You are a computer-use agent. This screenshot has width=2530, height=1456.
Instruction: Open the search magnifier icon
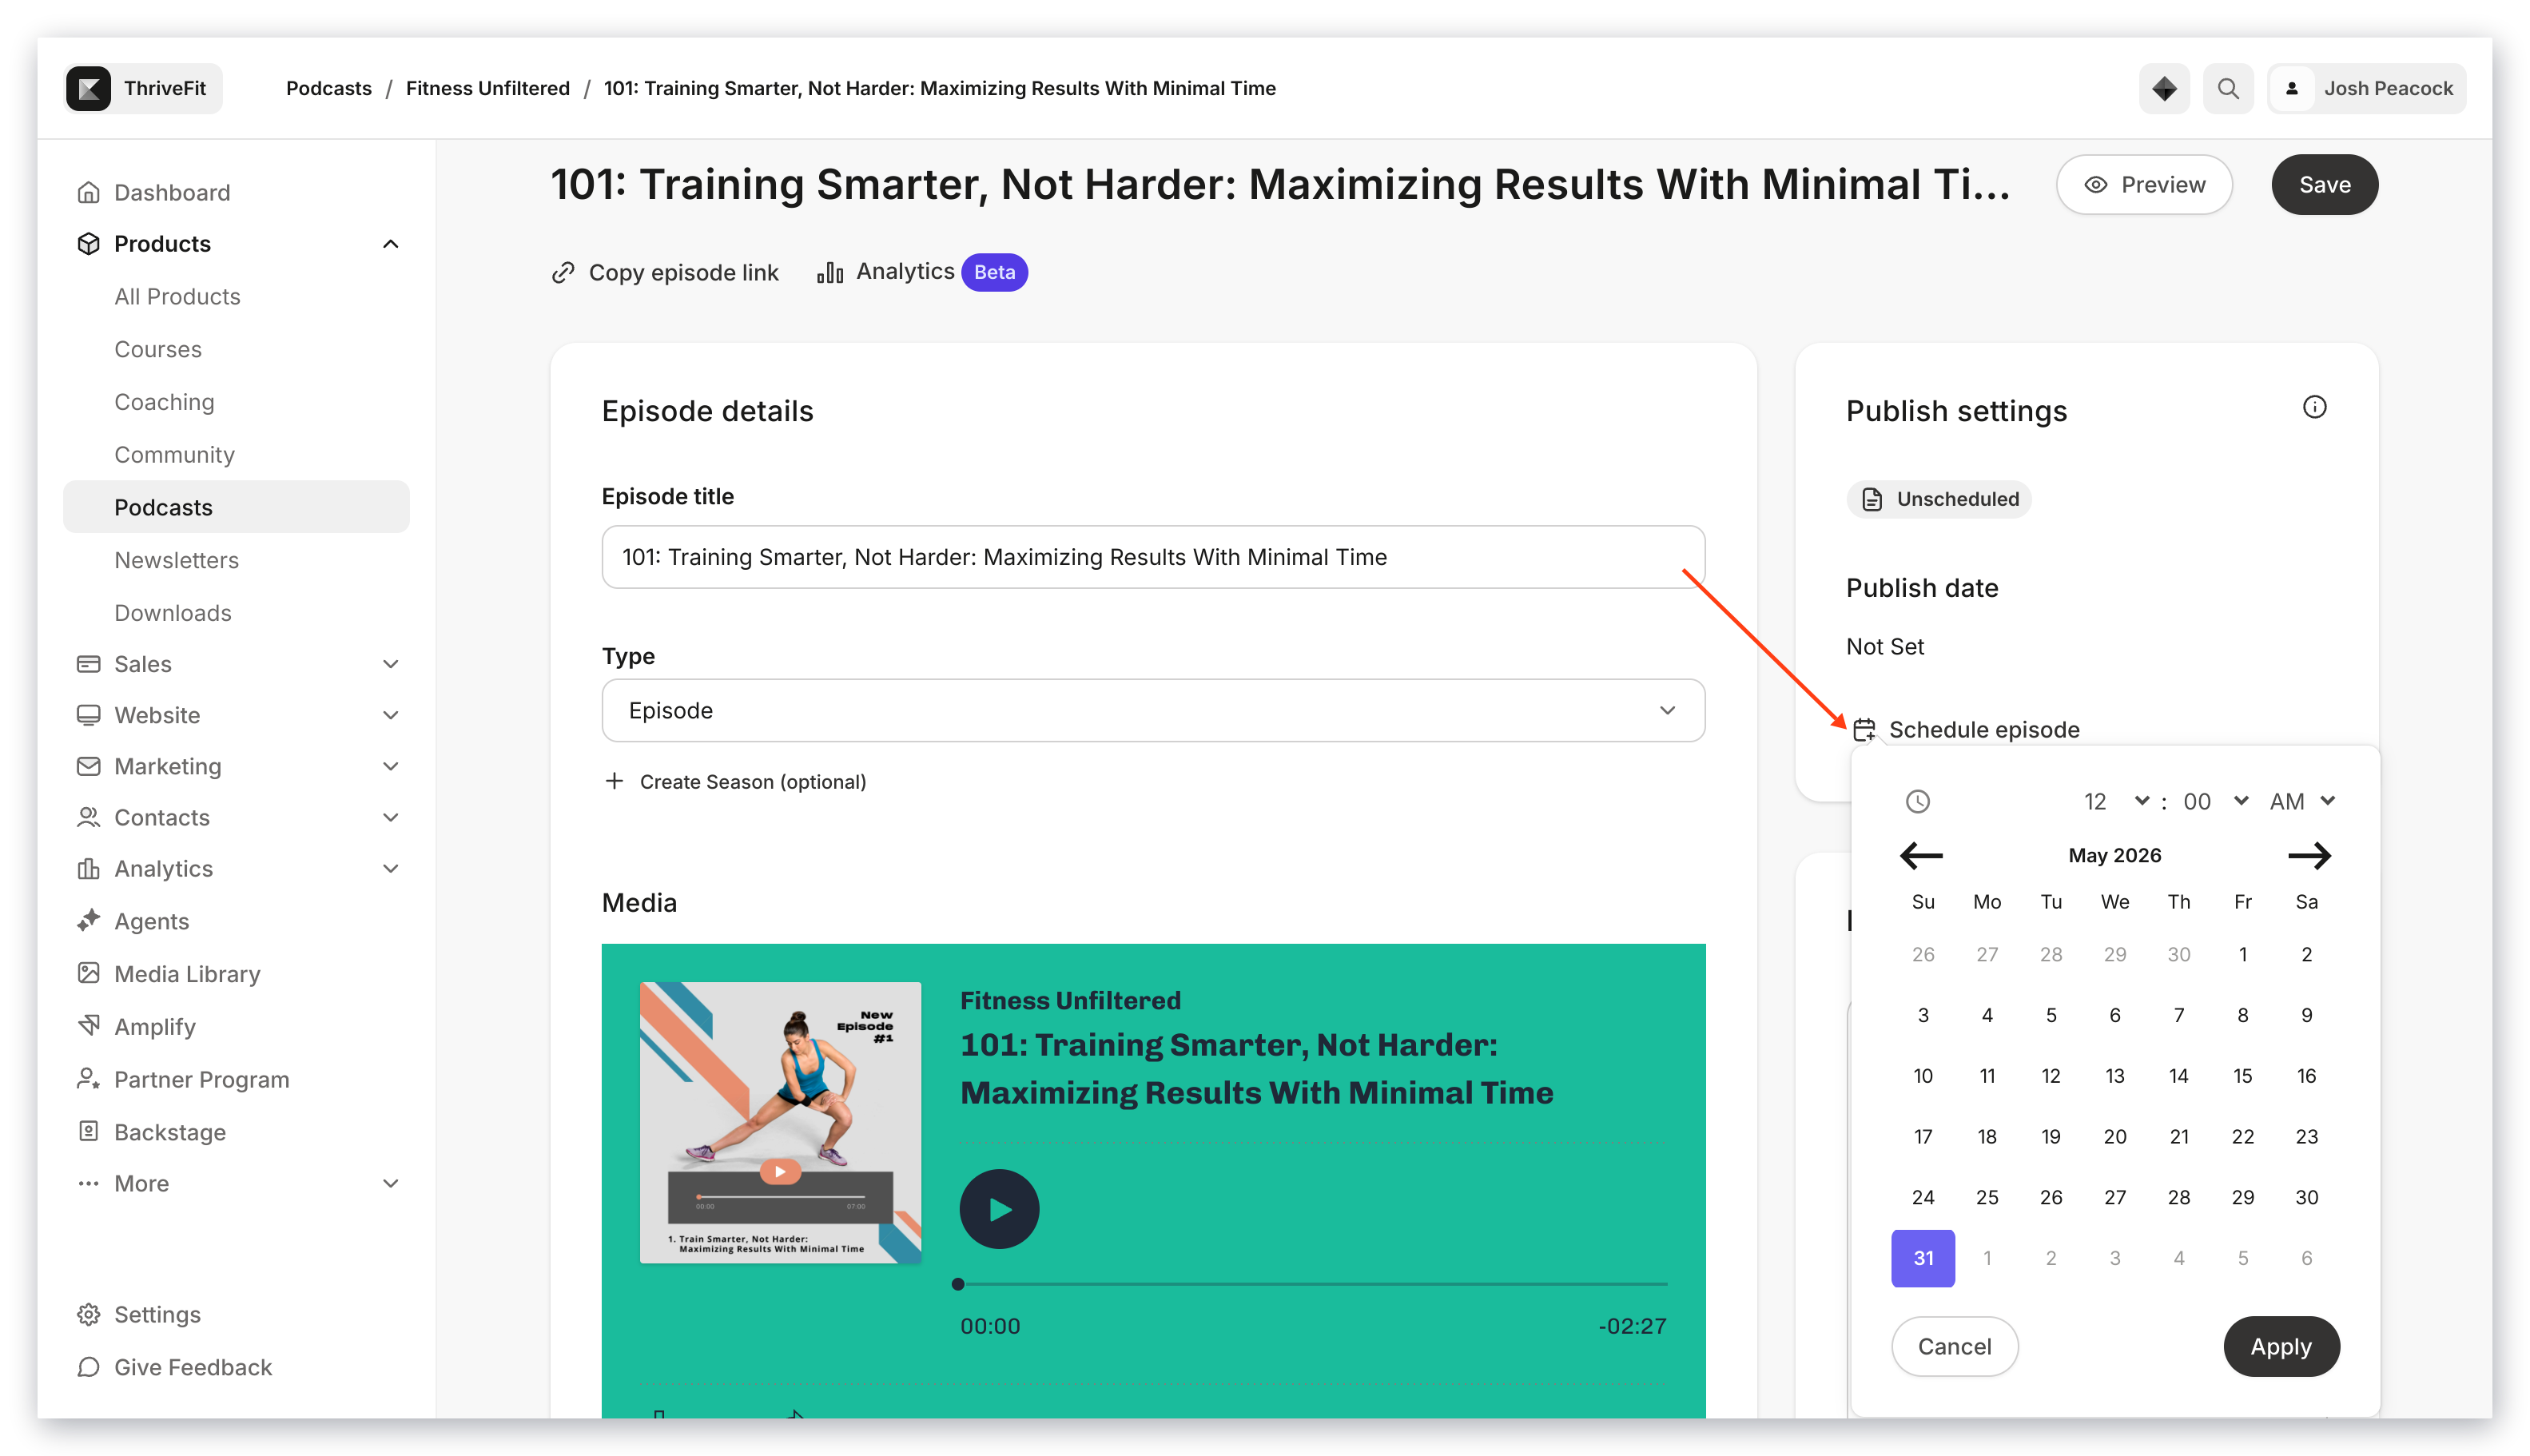pyautogui.click(x=2227, y=88)
